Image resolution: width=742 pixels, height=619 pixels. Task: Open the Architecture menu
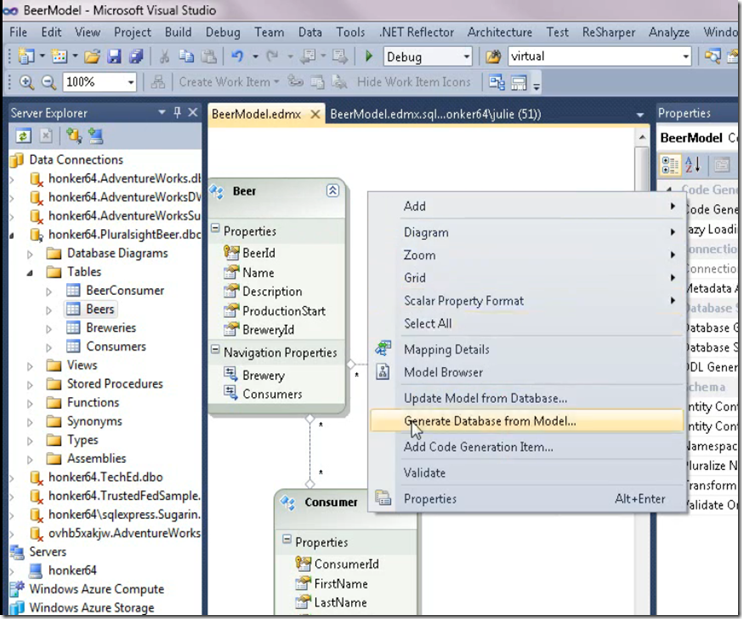pos(499,32)
